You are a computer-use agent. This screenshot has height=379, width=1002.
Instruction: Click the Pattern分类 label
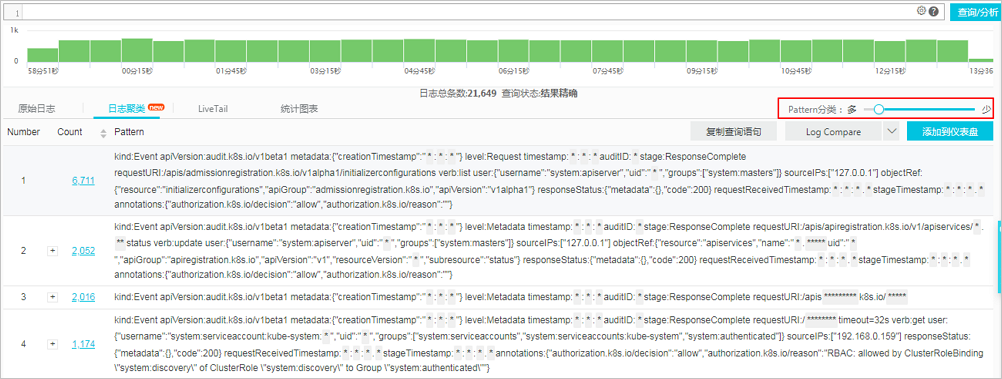pos(816,109)
